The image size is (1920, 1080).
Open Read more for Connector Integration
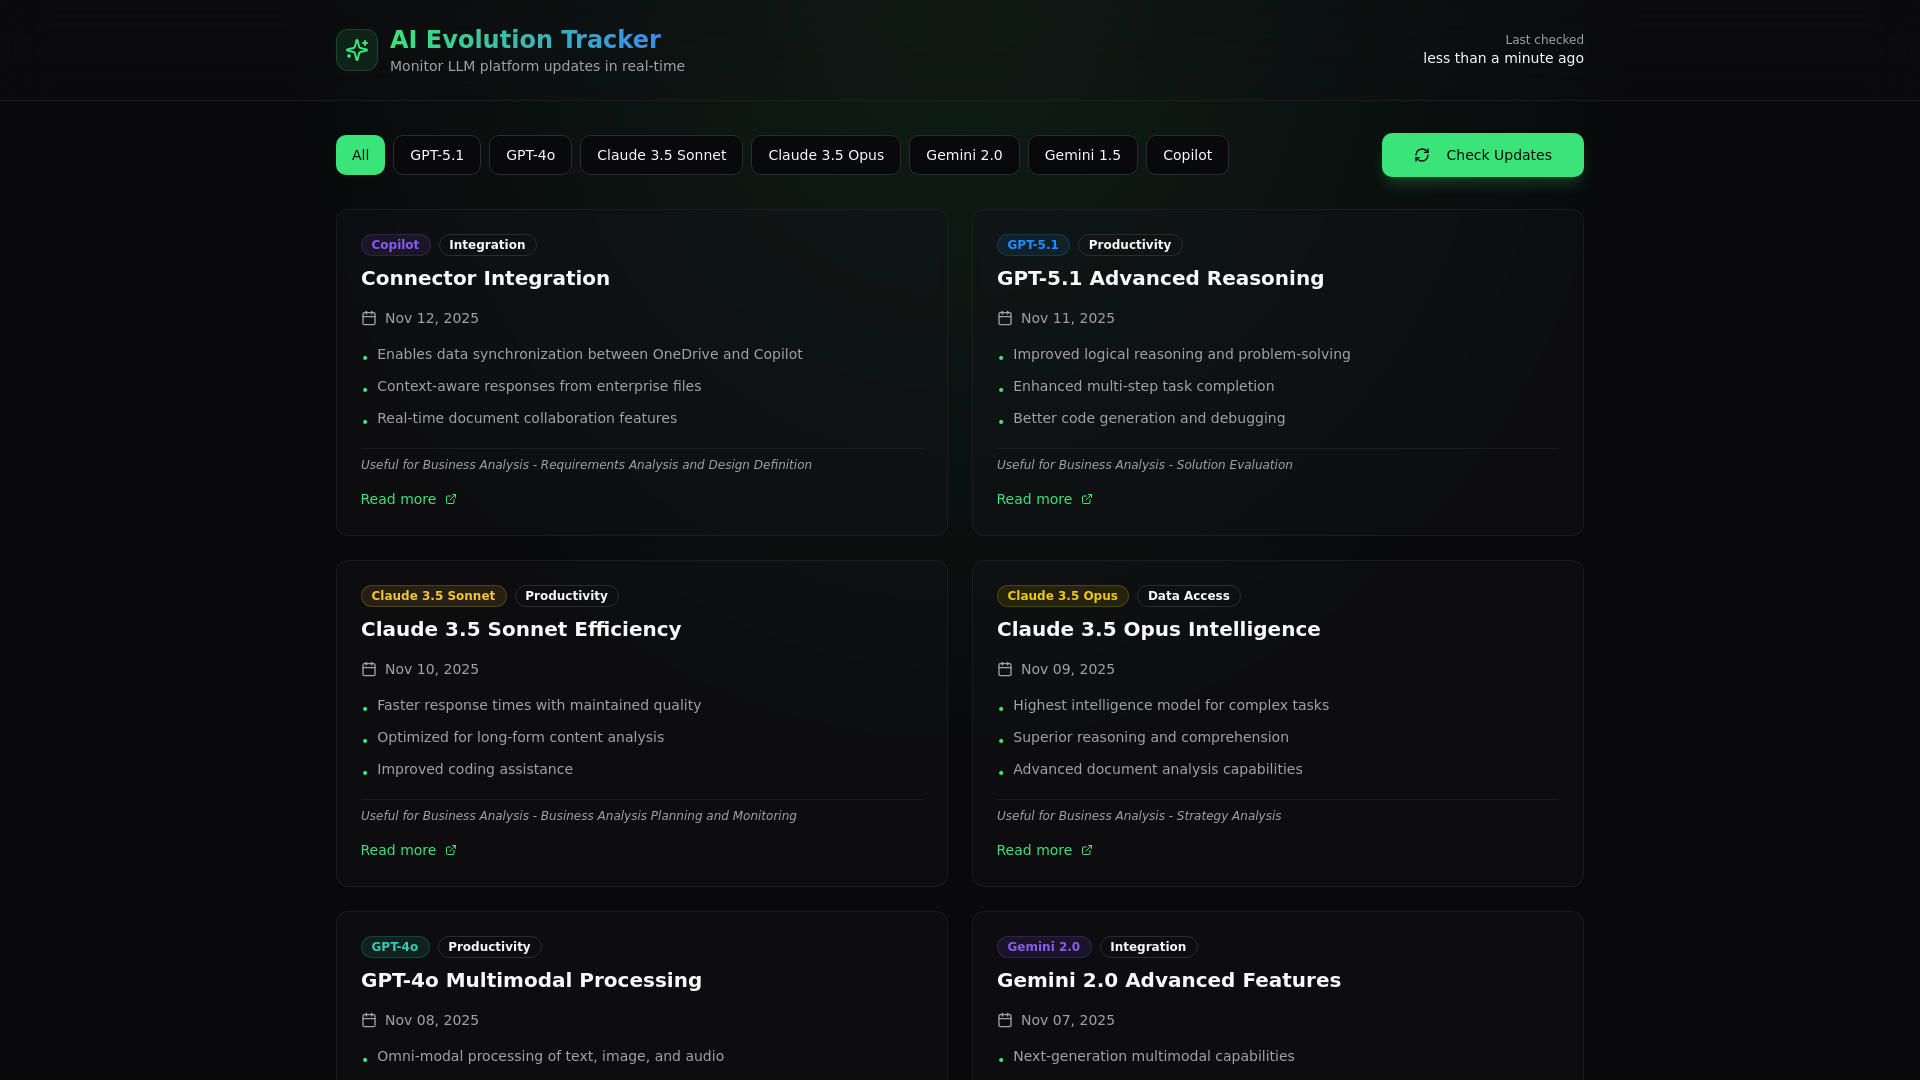409,499
